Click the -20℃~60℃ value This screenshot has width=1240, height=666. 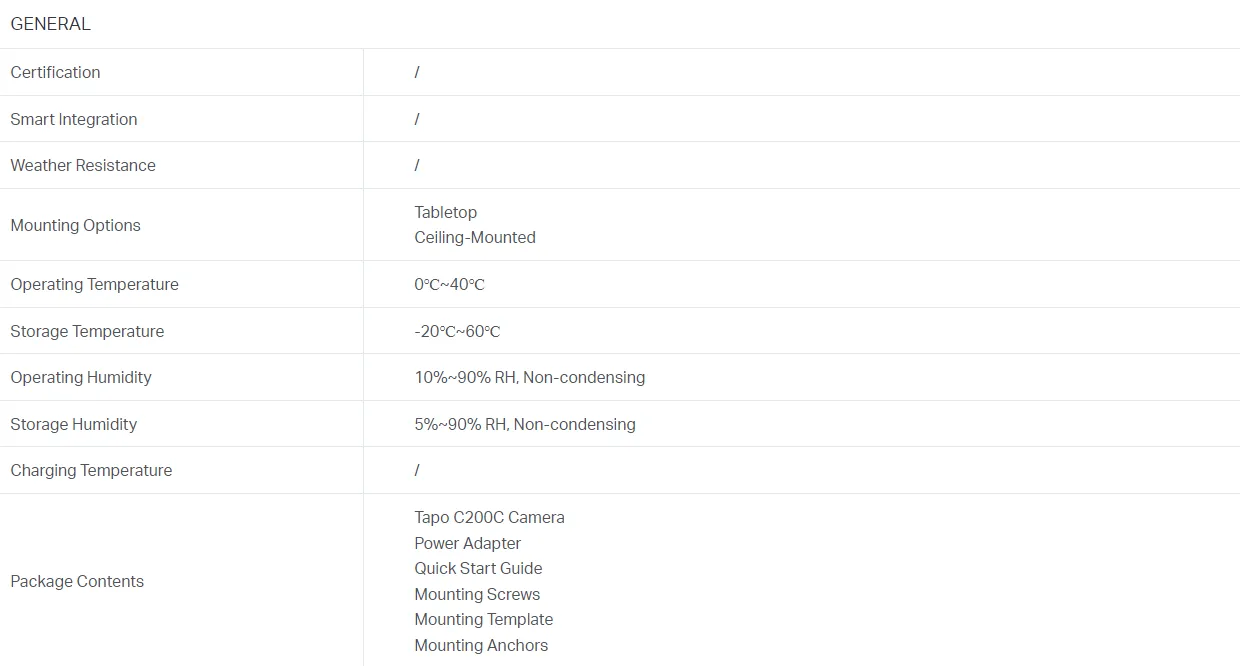click(x=457, y=331)
